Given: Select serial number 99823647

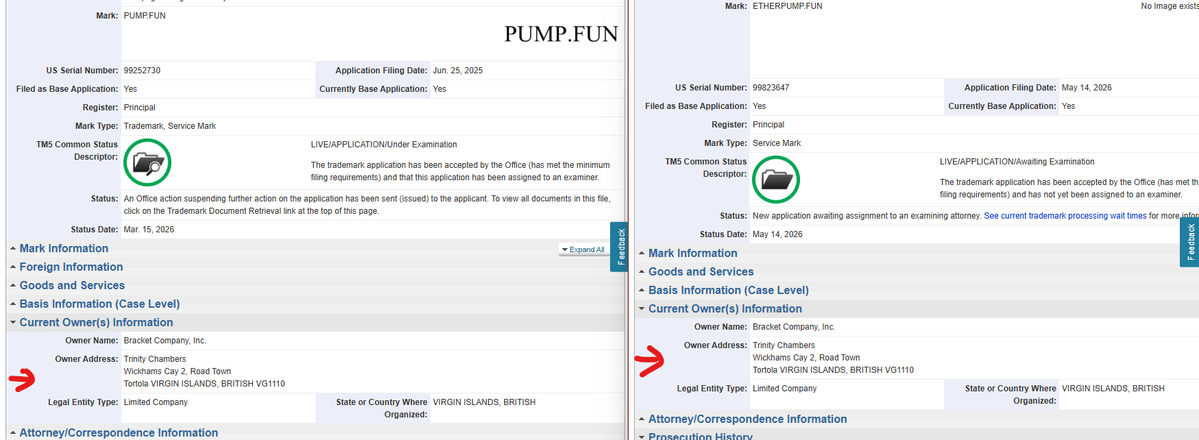Looking at the screenshot, I should [x=772, y=88].
